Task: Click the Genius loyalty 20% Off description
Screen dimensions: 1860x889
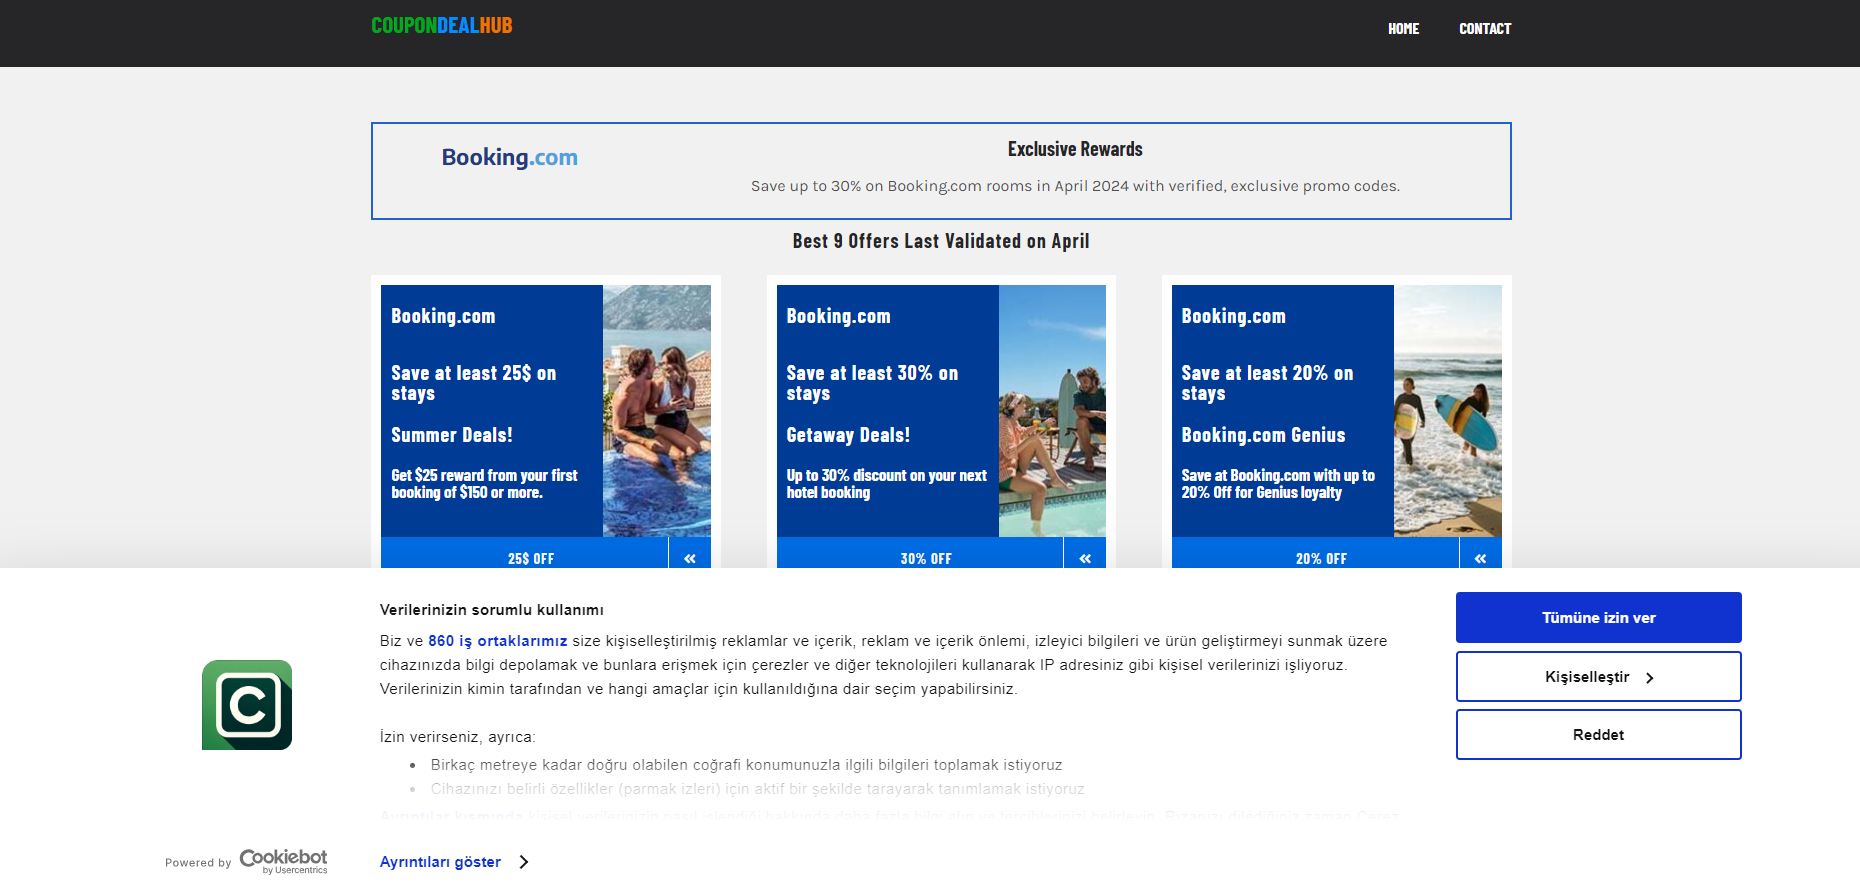Action: click(1278, 484)
